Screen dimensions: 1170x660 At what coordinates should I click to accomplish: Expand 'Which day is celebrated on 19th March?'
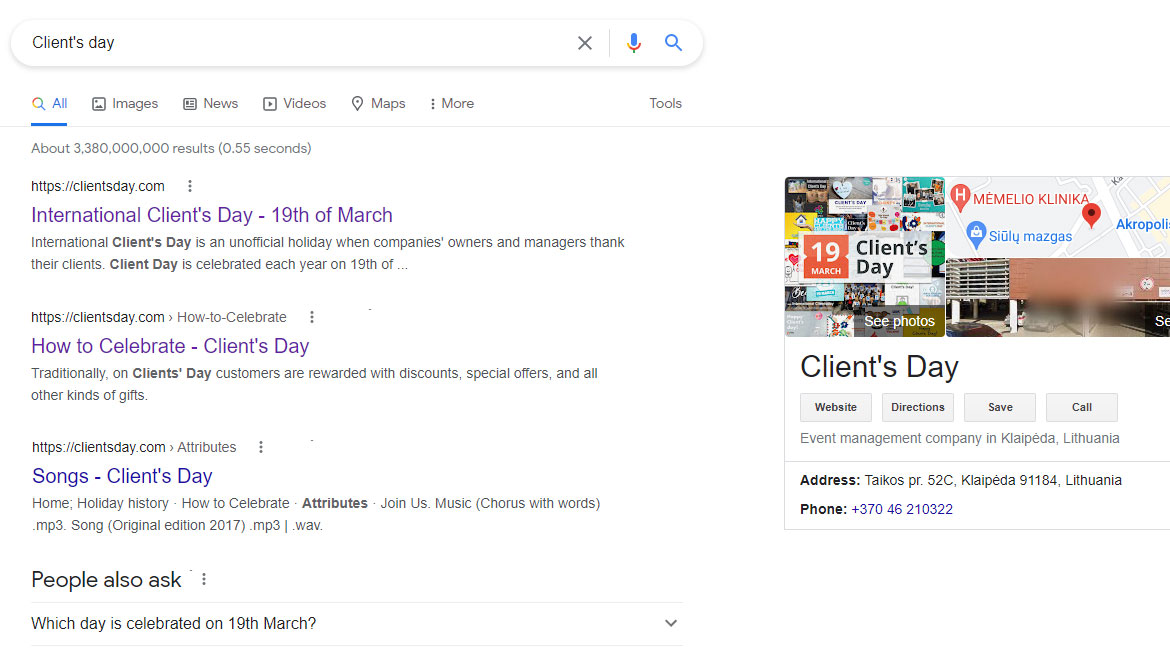(671, 624)
